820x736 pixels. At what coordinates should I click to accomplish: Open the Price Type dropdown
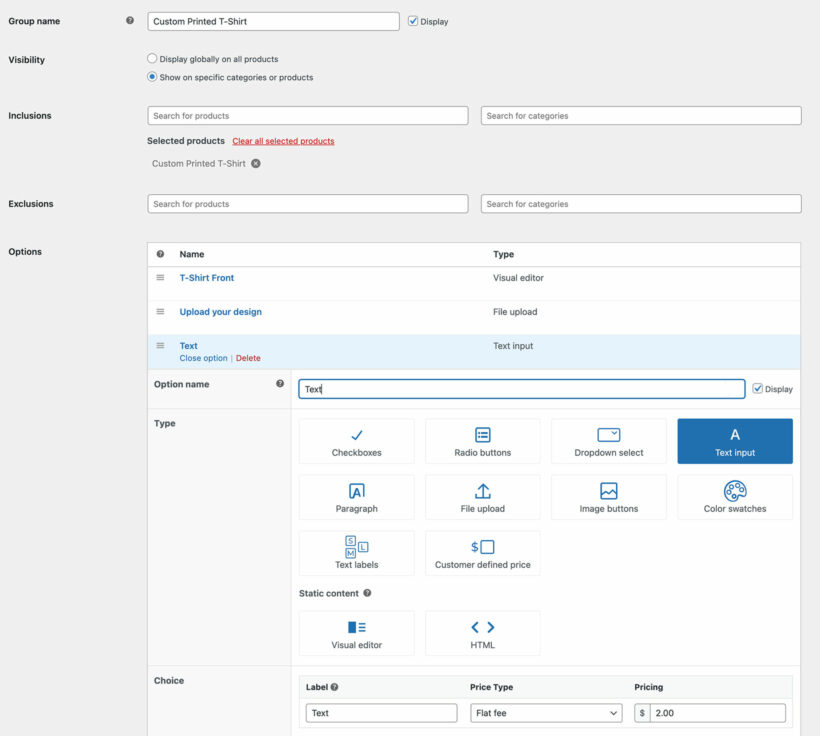tap(545, 712)
